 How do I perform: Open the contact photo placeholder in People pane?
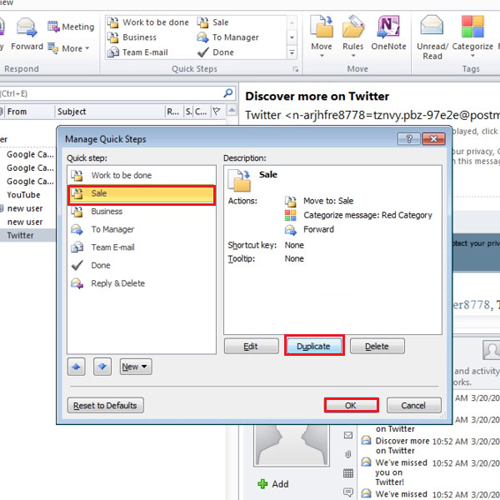[x=291, y=446]
